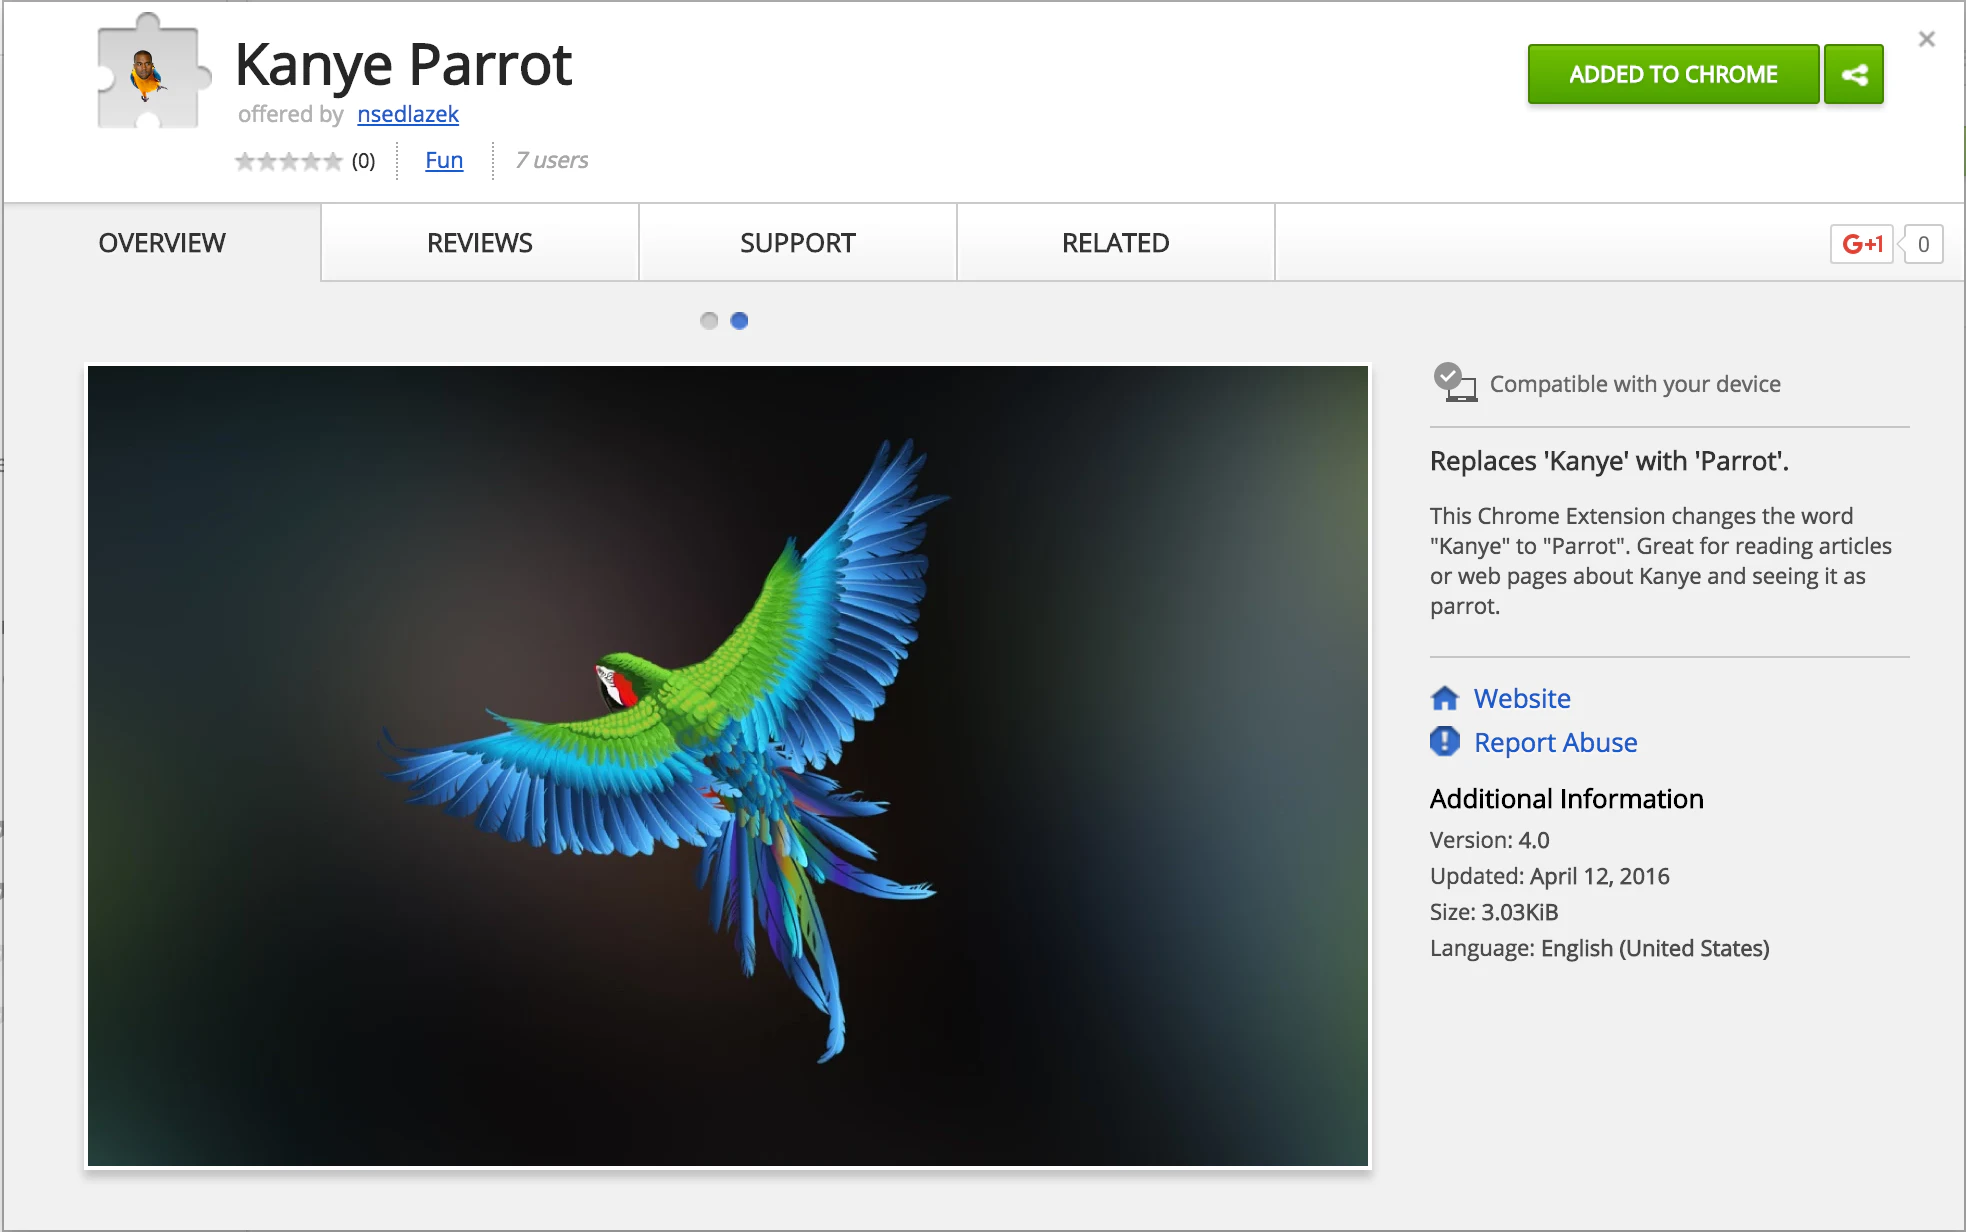The width and height of the screenshot is (1966, 1232).
Task: Click the G+1 counter showing zero
Action: 1921,243
